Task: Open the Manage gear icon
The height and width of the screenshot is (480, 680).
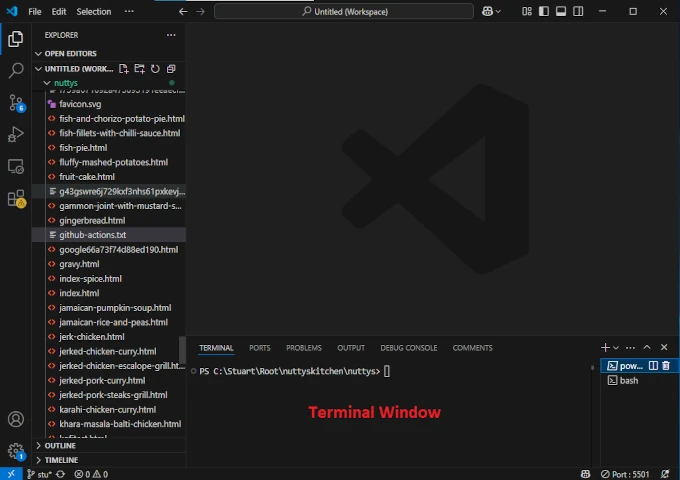Action: tap(16, 451)
